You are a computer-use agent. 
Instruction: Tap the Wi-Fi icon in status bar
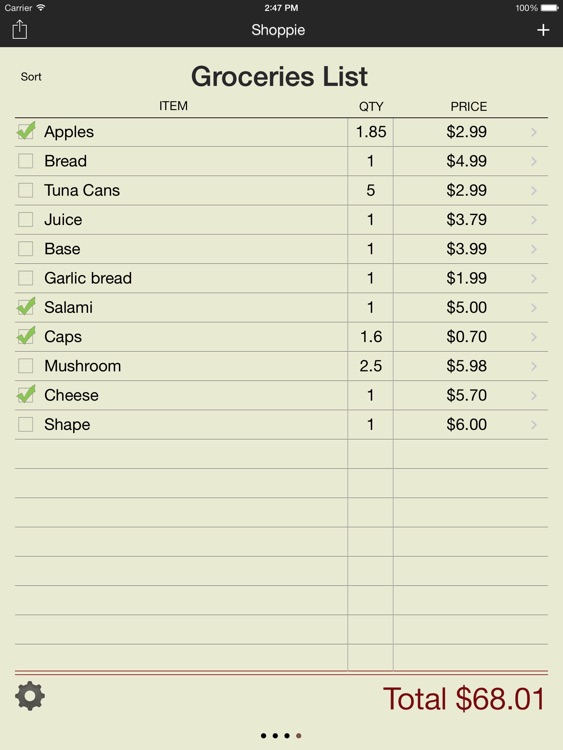(41, 8)
